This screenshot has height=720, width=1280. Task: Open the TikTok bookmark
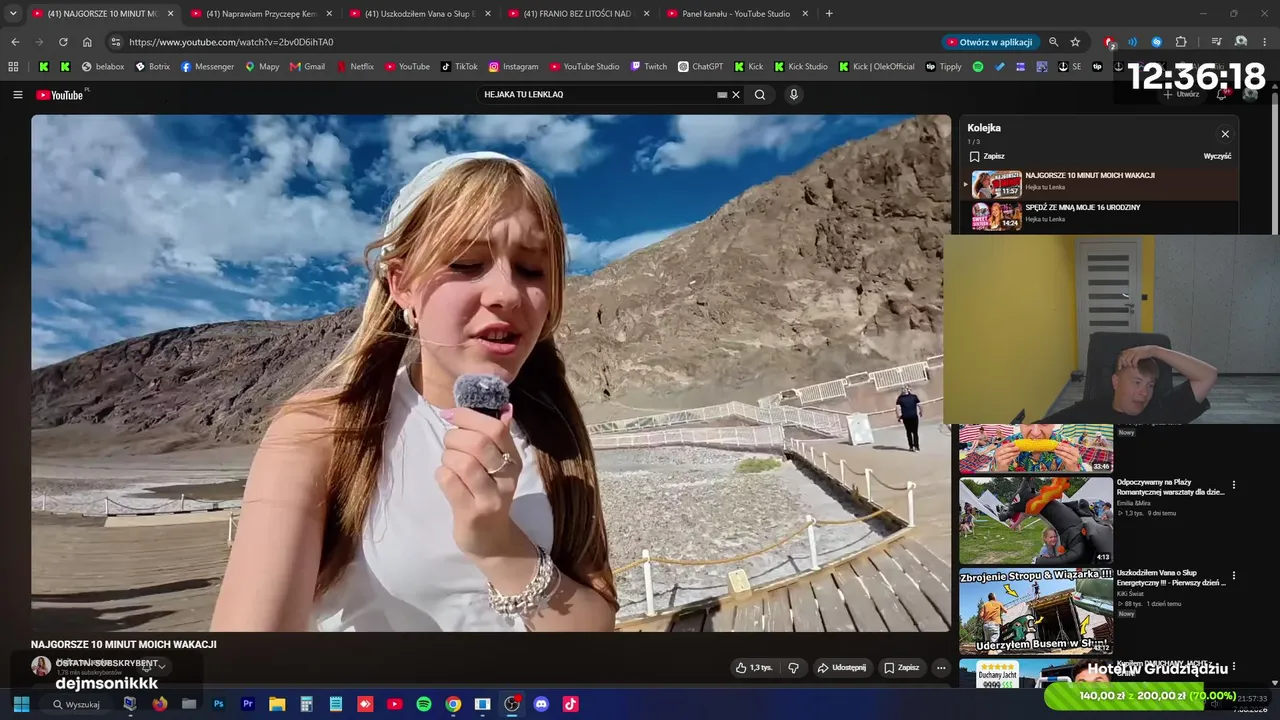coord(459,67)
